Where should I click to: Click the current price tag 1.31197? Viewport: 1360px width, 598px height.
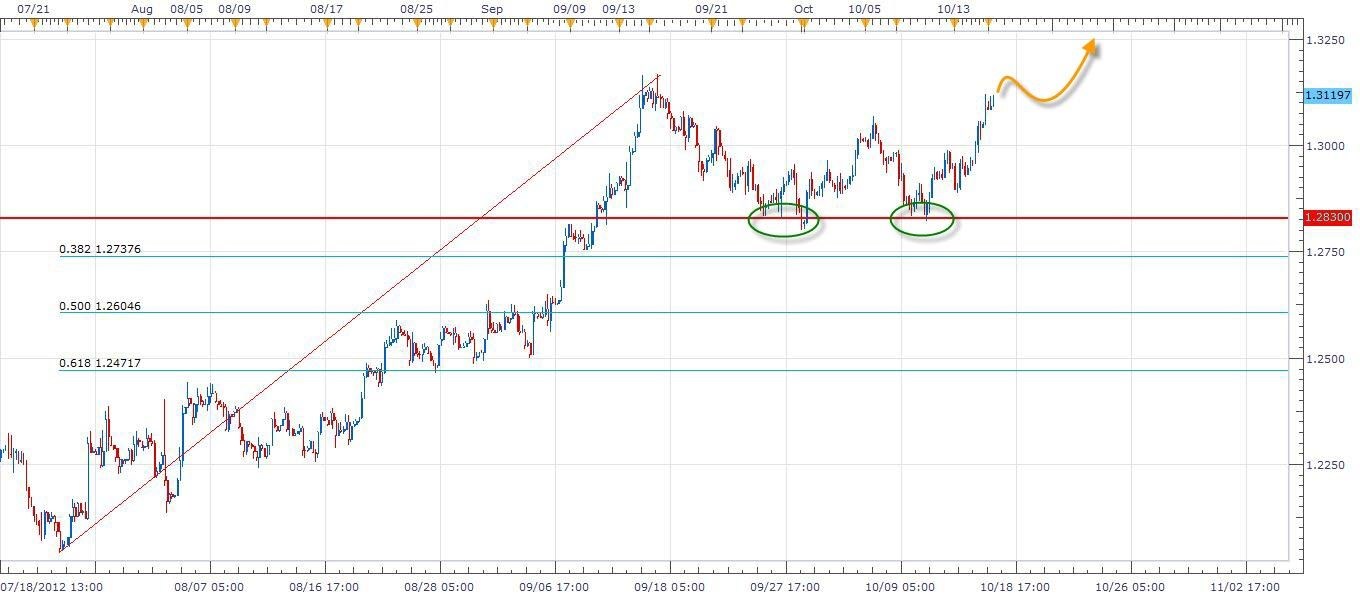click(x=1328, y=94)
